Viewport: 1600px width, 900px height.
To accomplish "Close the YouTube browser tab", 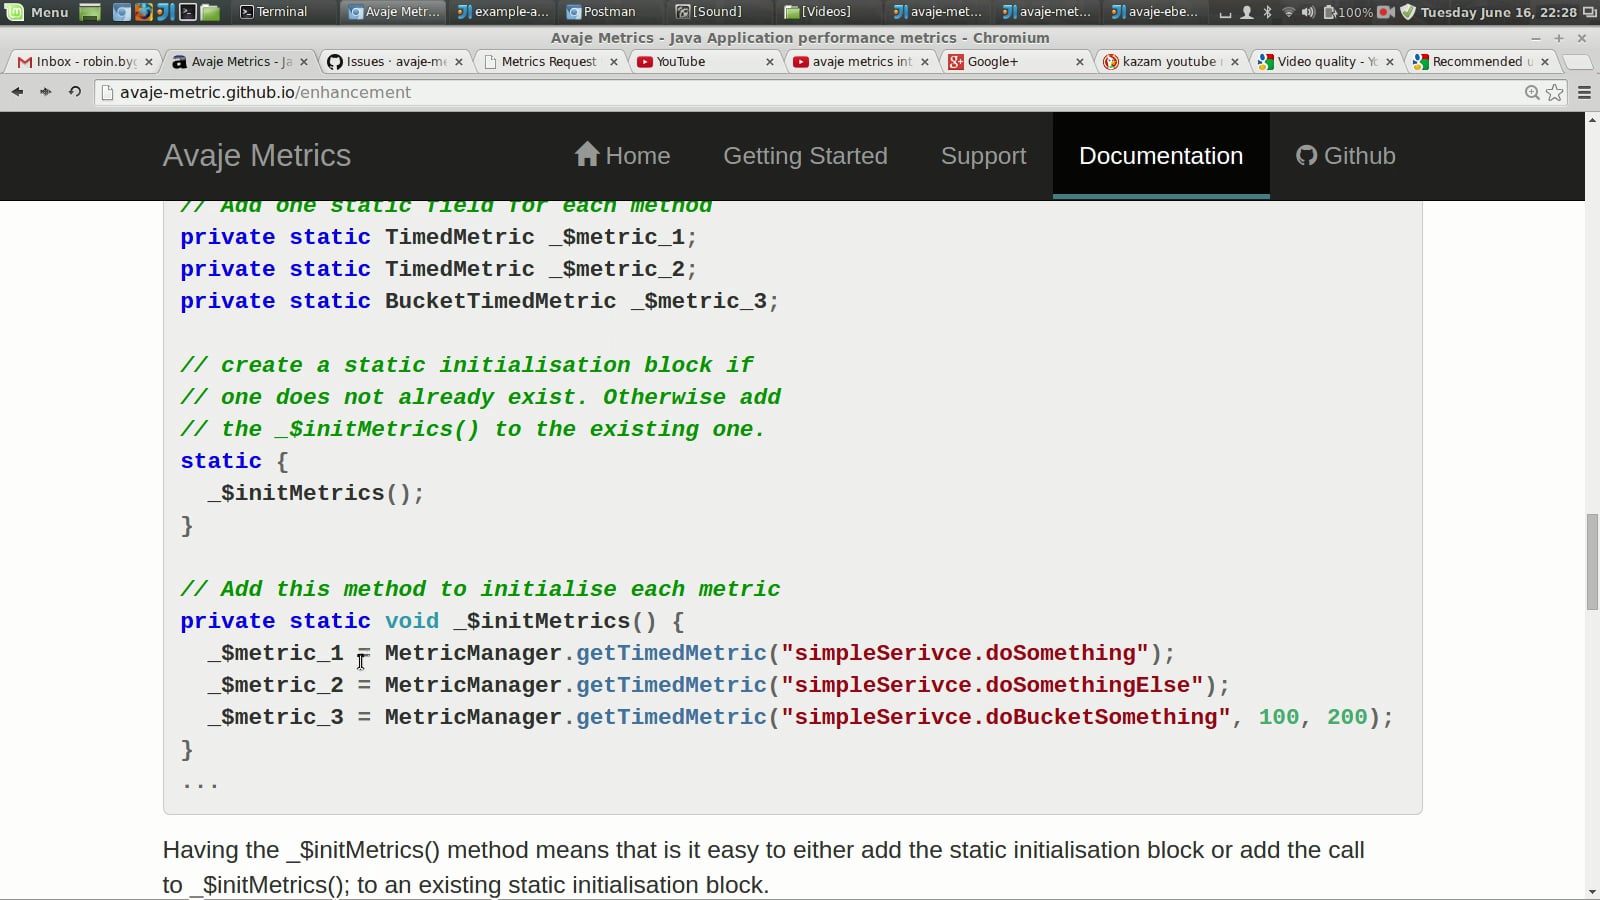I will [x=769, y=62].
